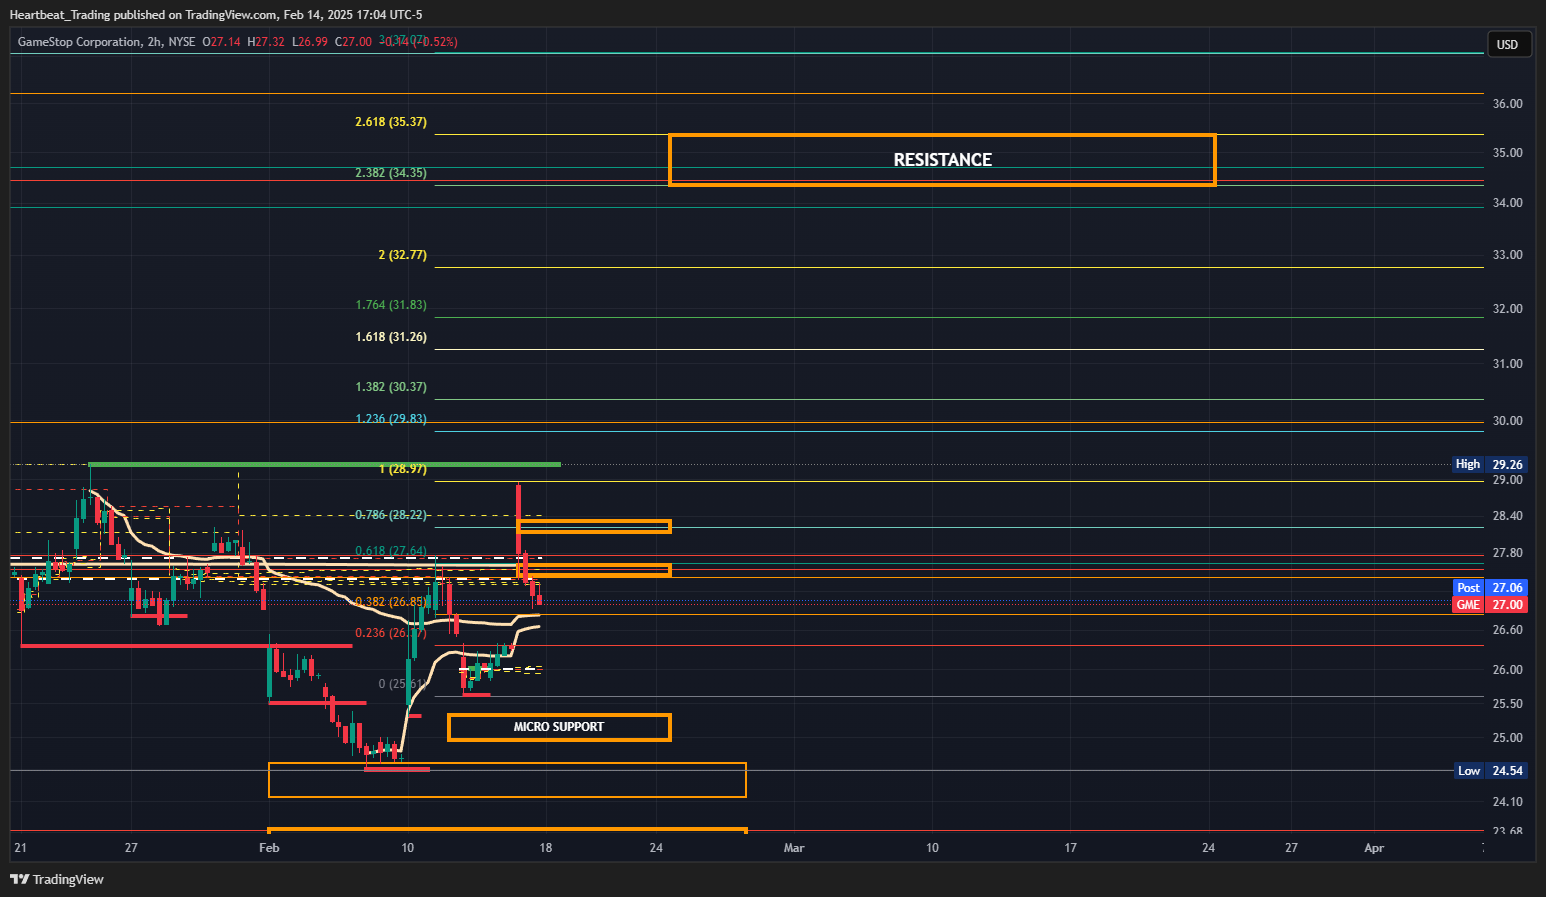The image size is (1546, 897).
Task: Select the MICRO SUPPORT box label
Action: click(x=558, y=727)
